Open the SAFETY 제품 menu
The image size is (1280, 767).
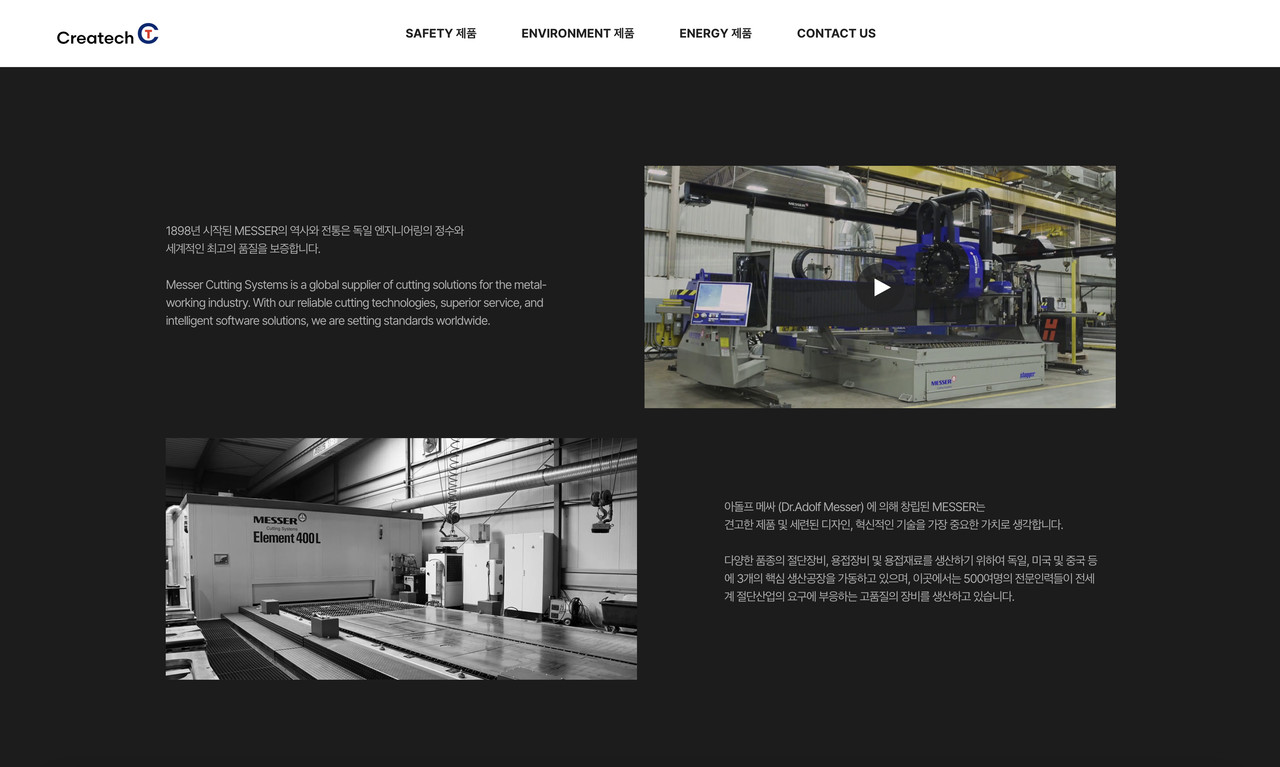[x=441, y=33]
